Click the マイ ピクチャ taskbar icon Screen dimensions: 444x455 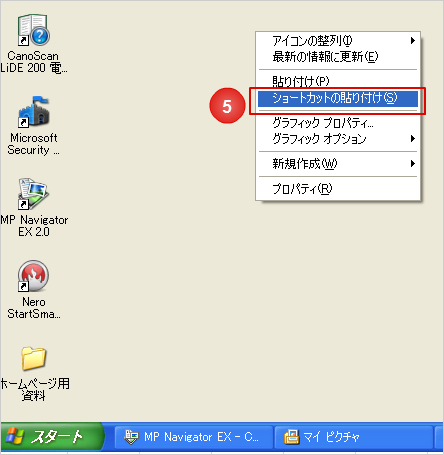coord(291,437)
